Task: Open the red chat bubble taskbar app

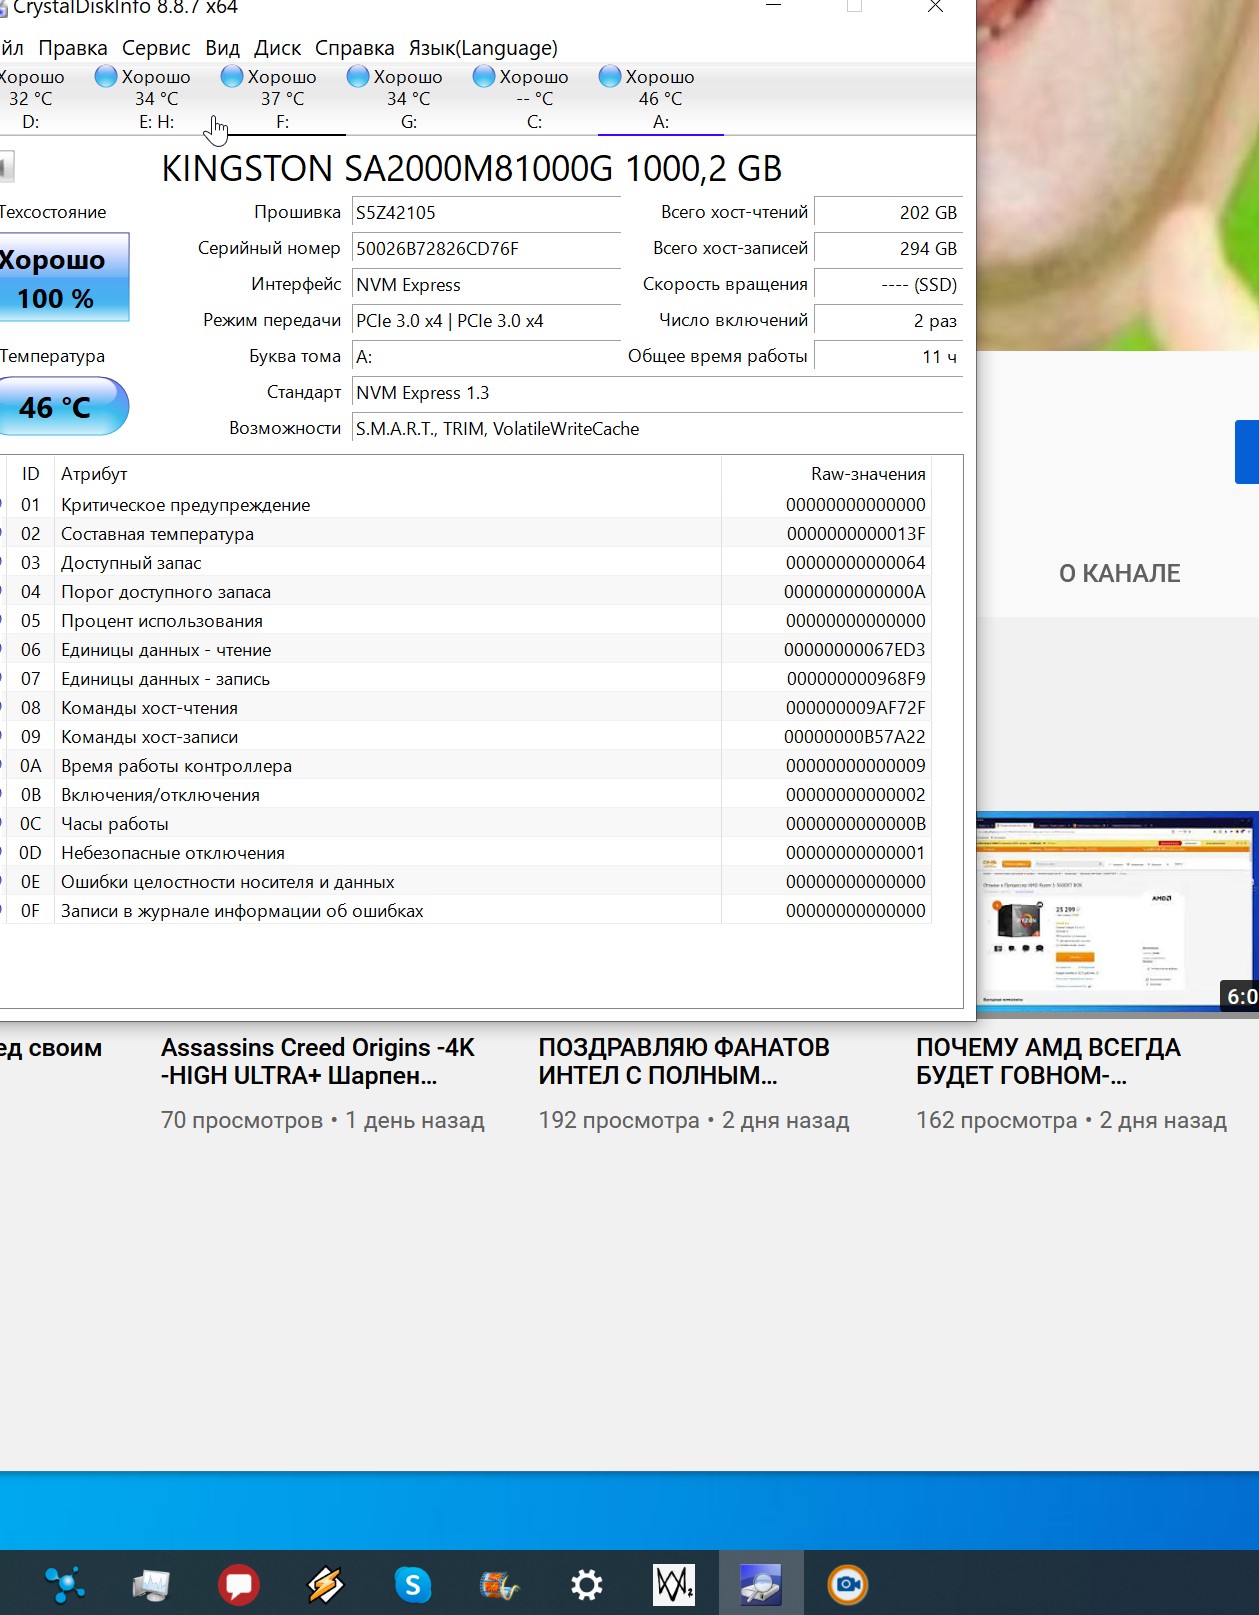Action: click(238, 1585)
